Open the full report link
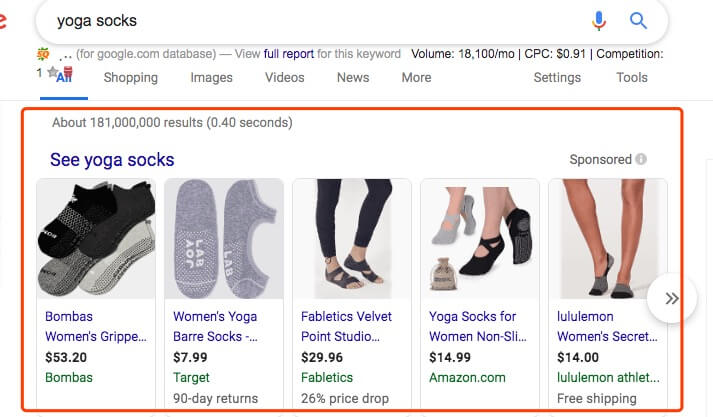Screen dimensions: 713x417 point(289,54)
